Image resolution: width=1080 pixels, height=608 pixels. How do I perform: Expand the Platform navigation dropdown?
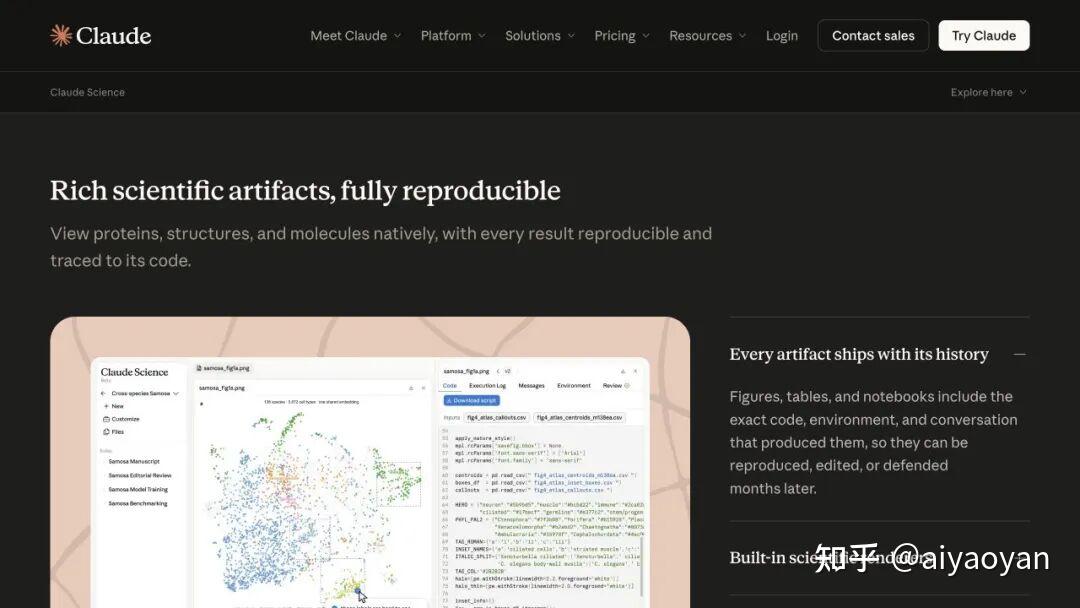pyautogui.click(x=453, y=36)
